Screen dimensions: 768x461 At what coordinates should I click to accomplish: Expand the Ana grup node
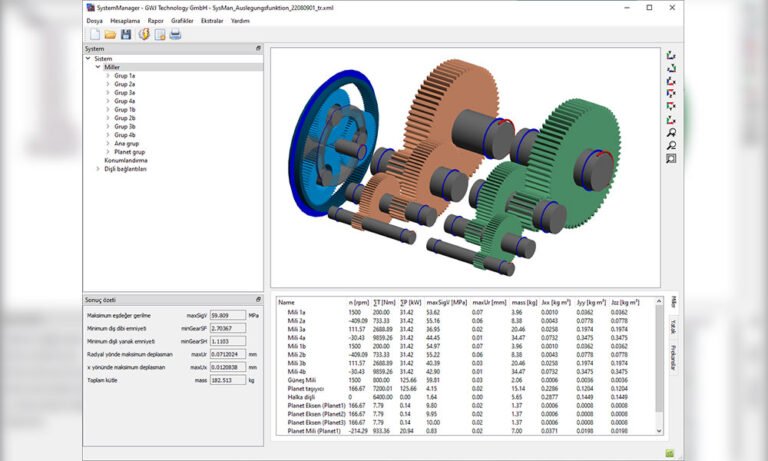coord(108,143)
